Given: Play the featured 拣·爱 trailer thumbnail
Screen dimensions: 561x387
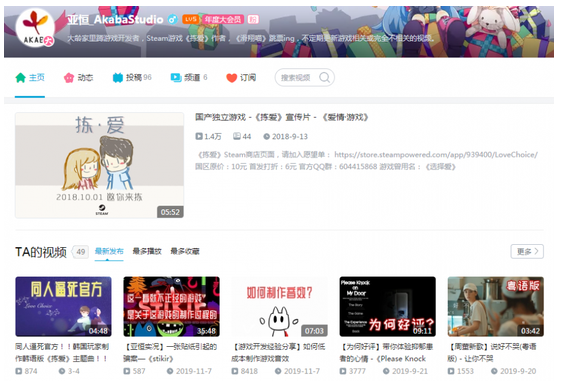Looking at the screenshot, I should [x=99, y=165].
